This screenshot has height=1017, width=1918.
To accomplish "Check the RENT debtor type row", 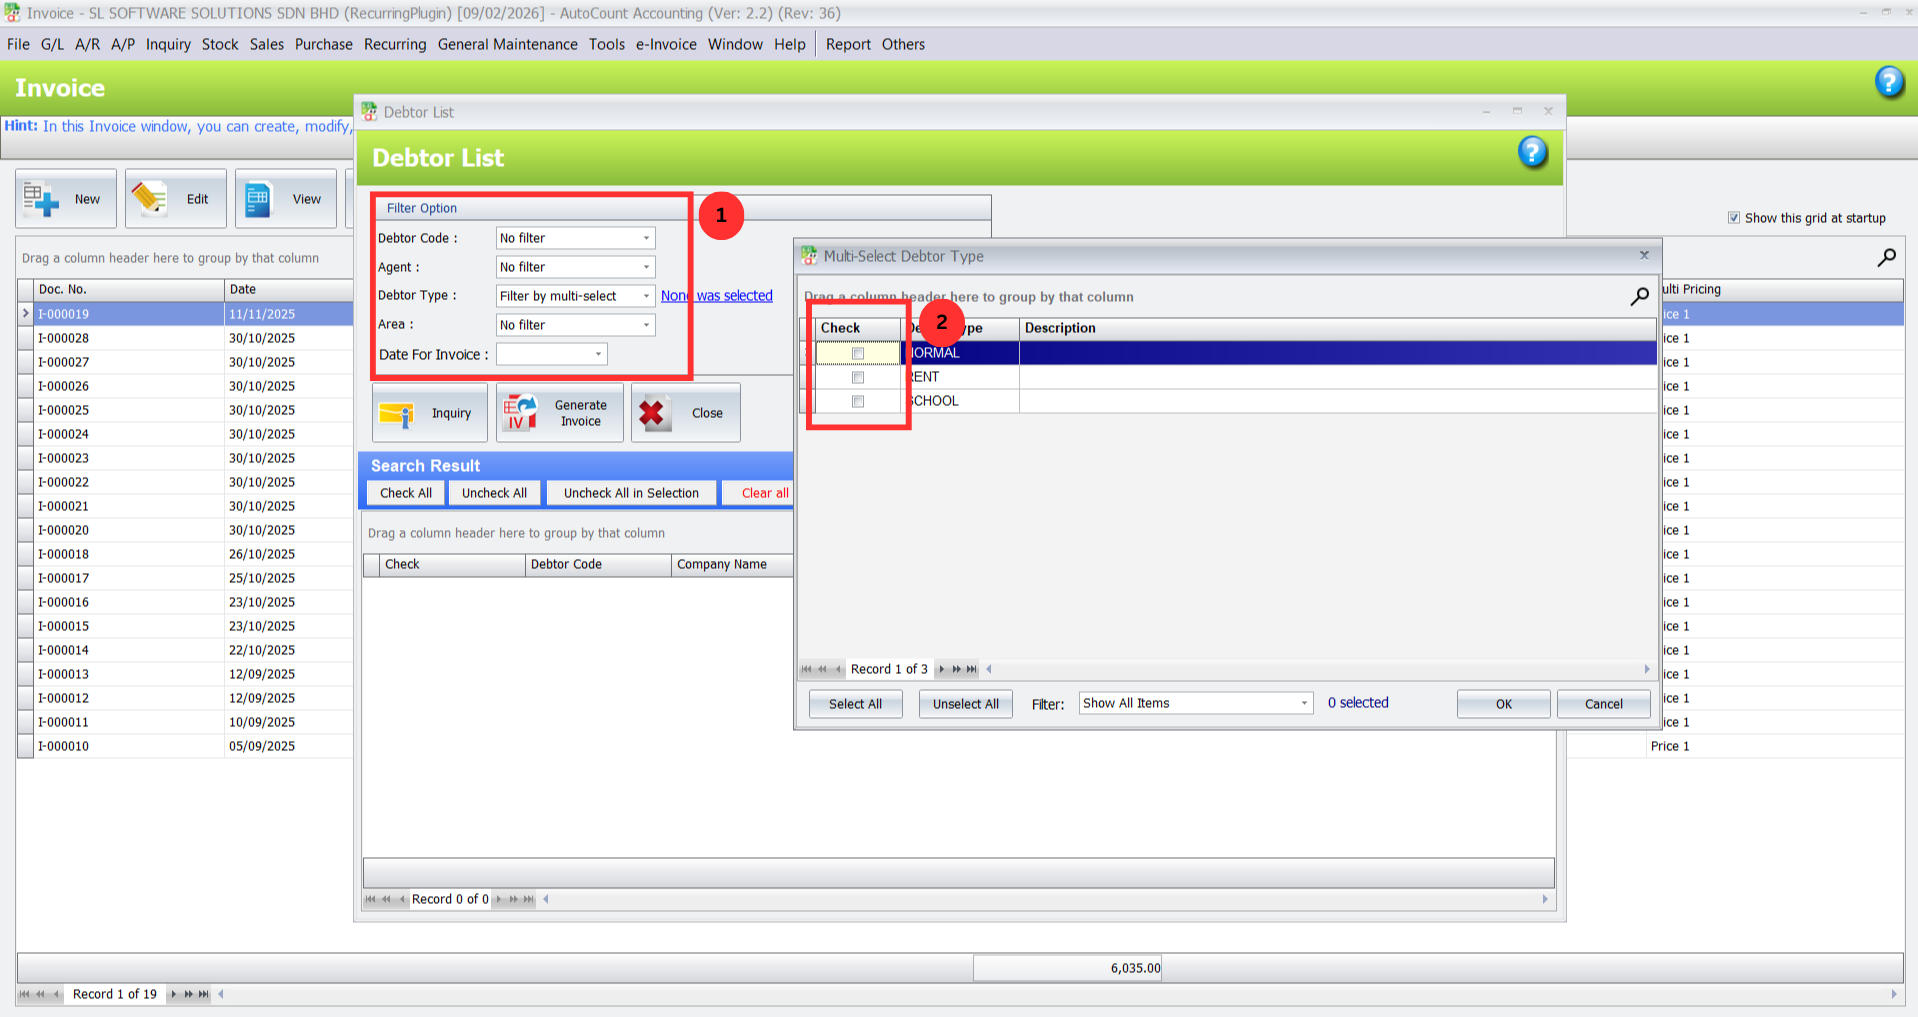I will 857,377.
